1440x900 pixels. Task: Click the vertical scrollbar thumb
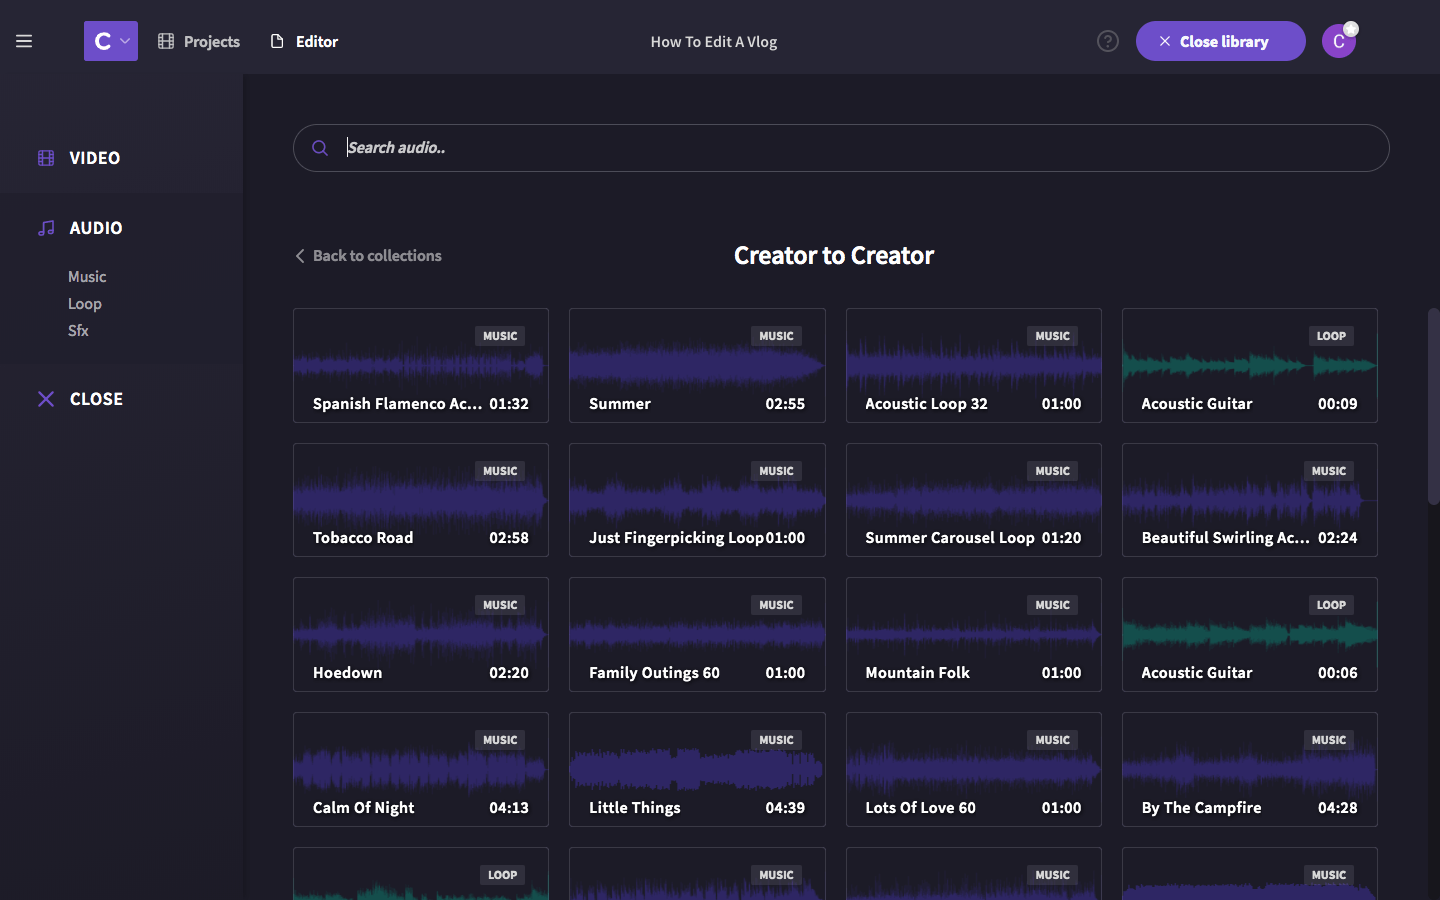click(x=1433, y=405)
